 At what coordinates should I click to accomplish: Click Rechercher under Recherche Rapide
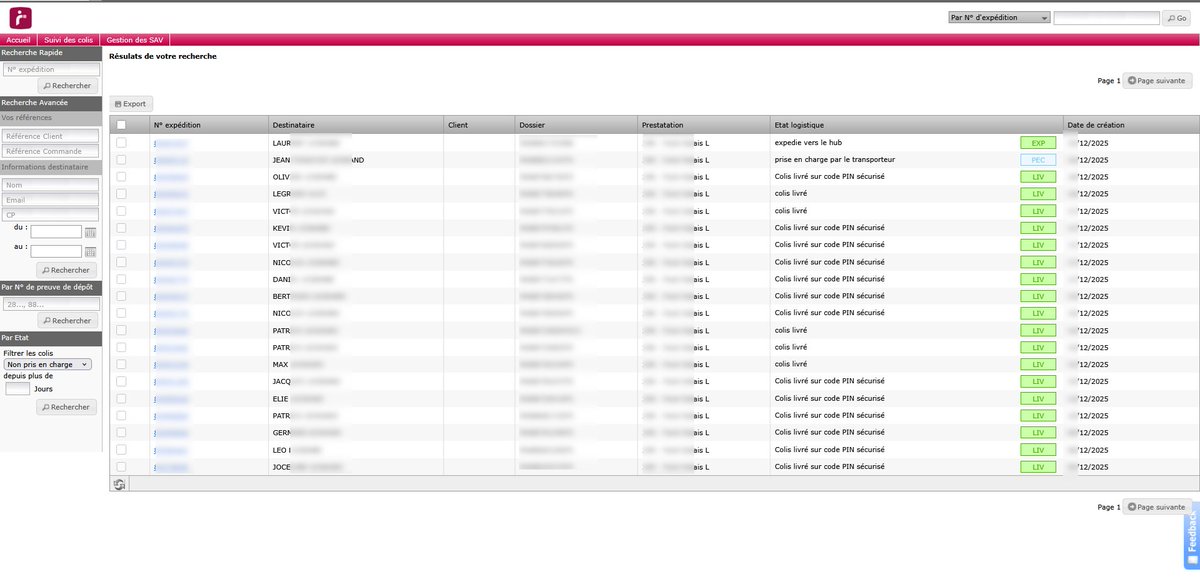click(67, 86)
